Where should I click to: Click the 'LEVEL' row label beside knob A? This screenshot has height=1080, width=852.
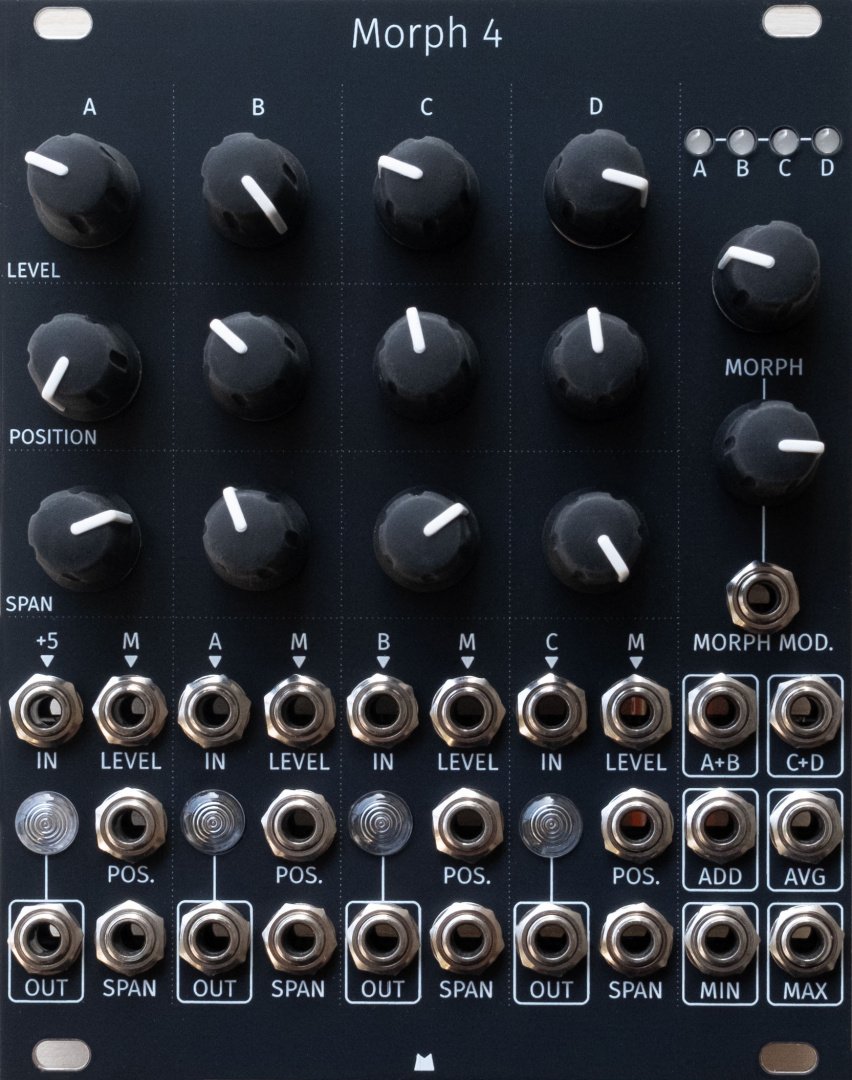pos(33,270)
